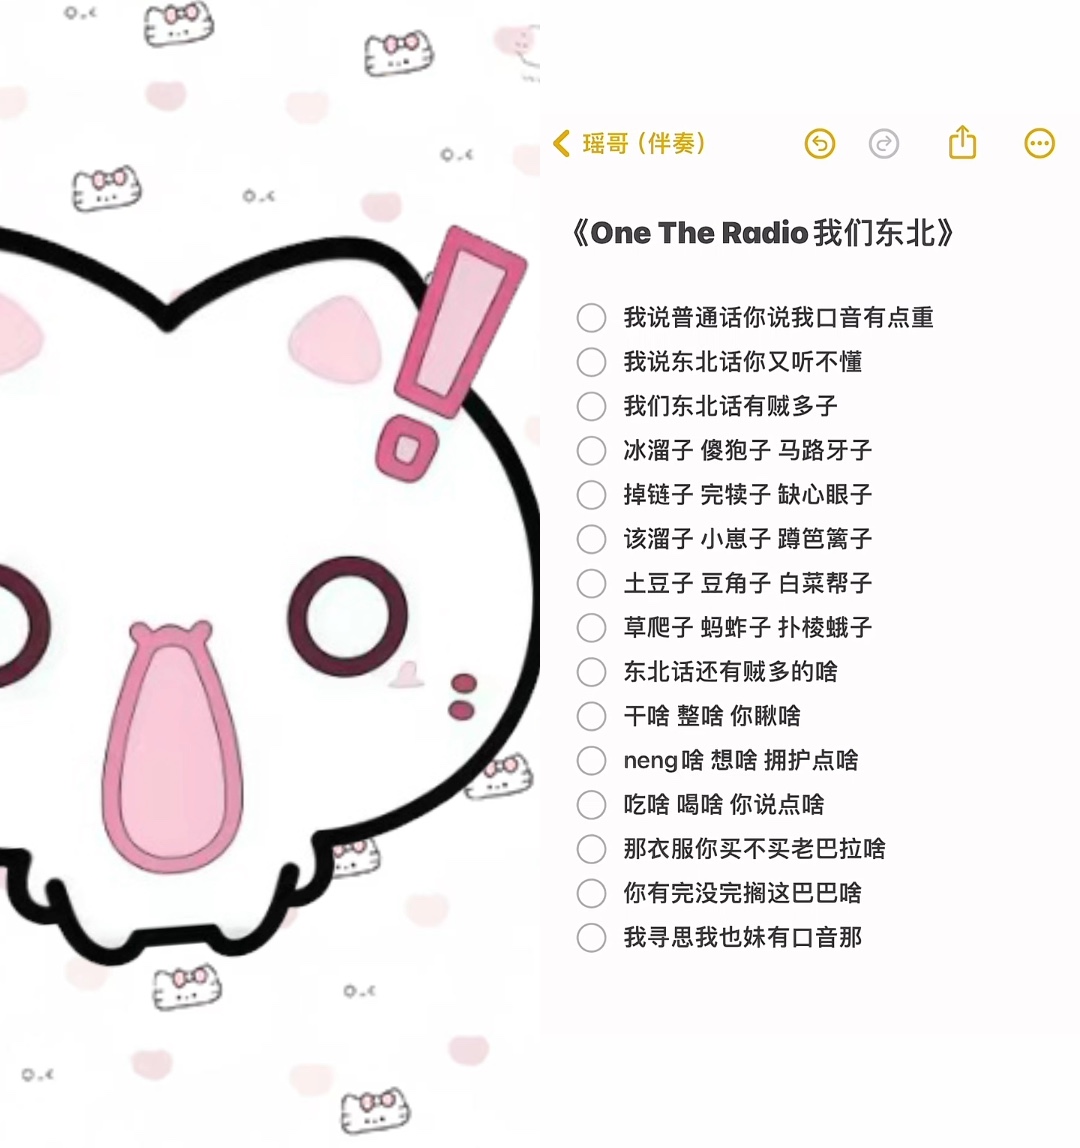Tap the redo arrow icon

[x=884, y=144]
